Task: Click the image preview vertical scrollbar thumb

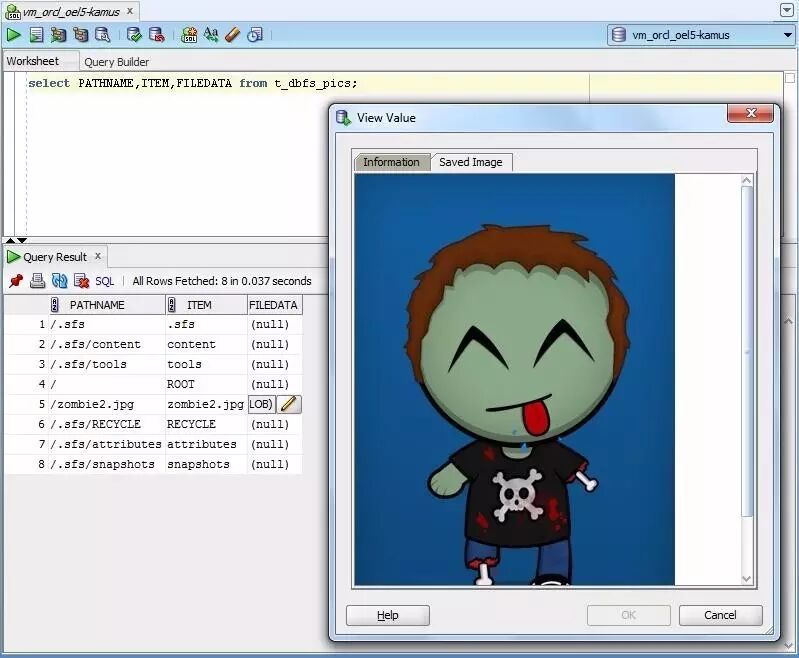Action: coord(747,352)
